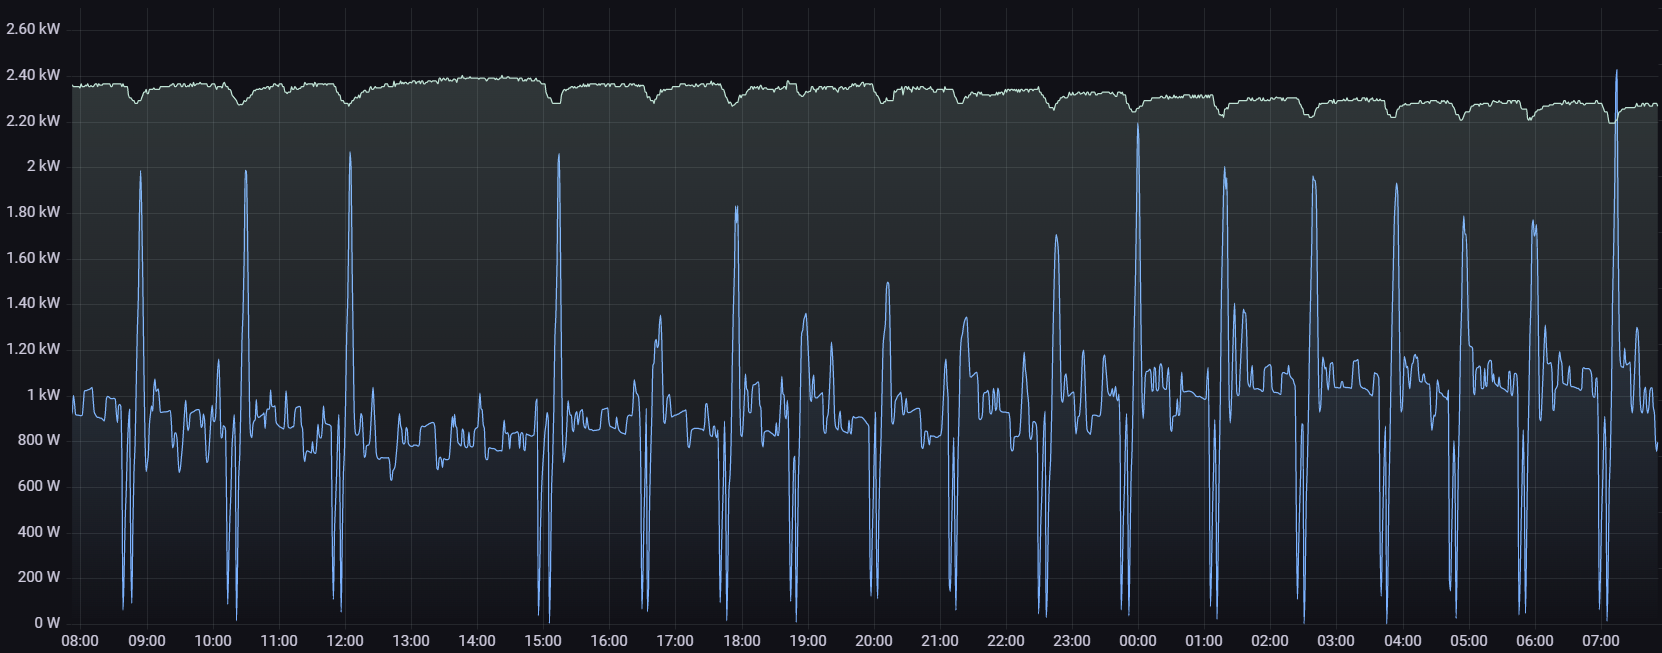Select the 10:00 time axis label
1662x653 pixels.
point(212,641)
